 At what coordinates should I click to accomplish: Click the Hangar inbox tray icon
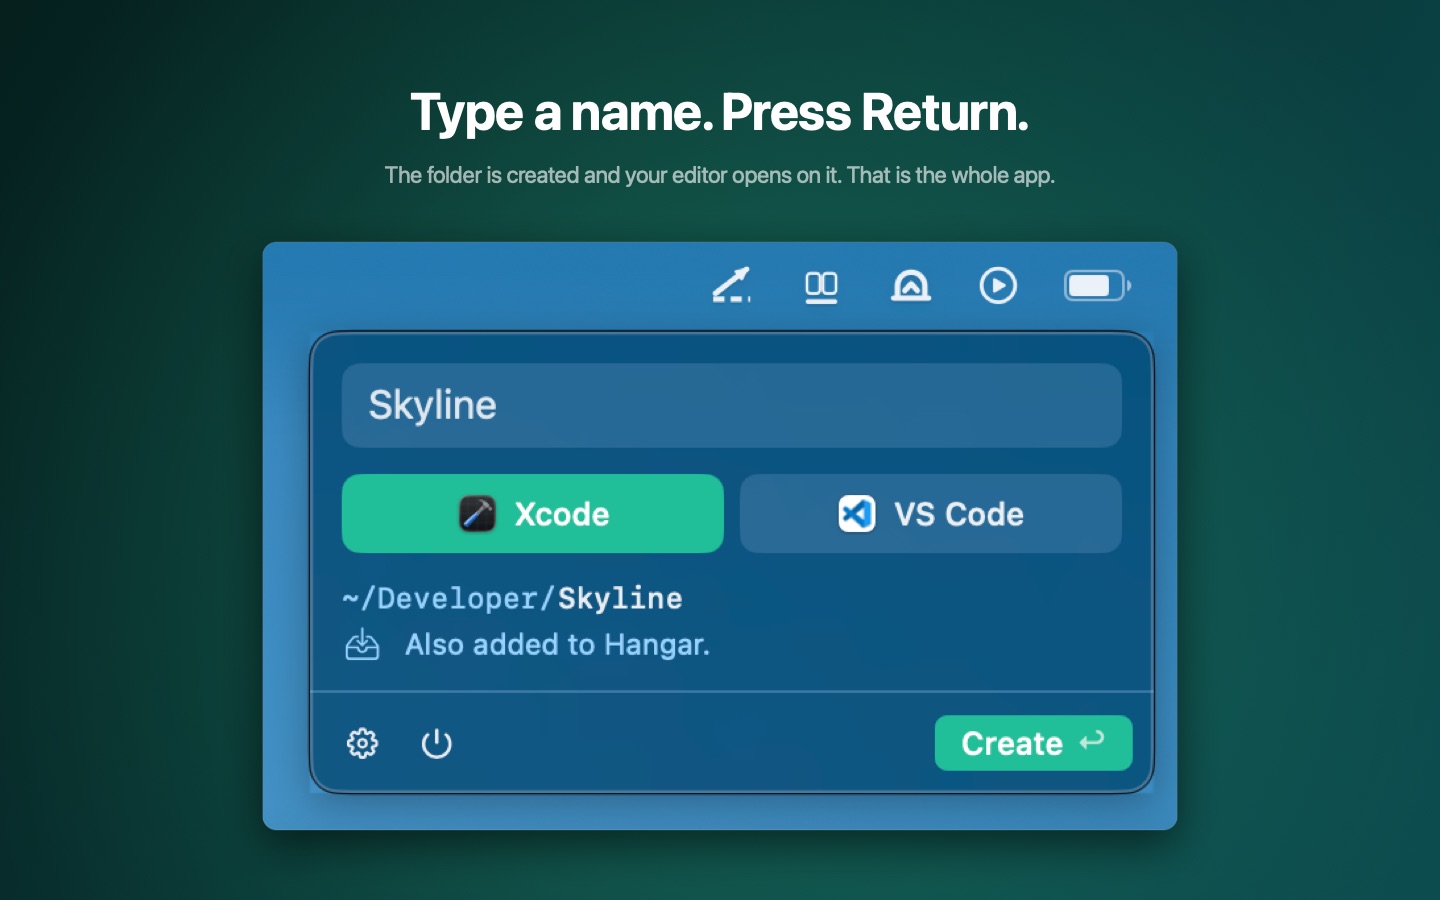pyautogui.click(x=362, y=645)
